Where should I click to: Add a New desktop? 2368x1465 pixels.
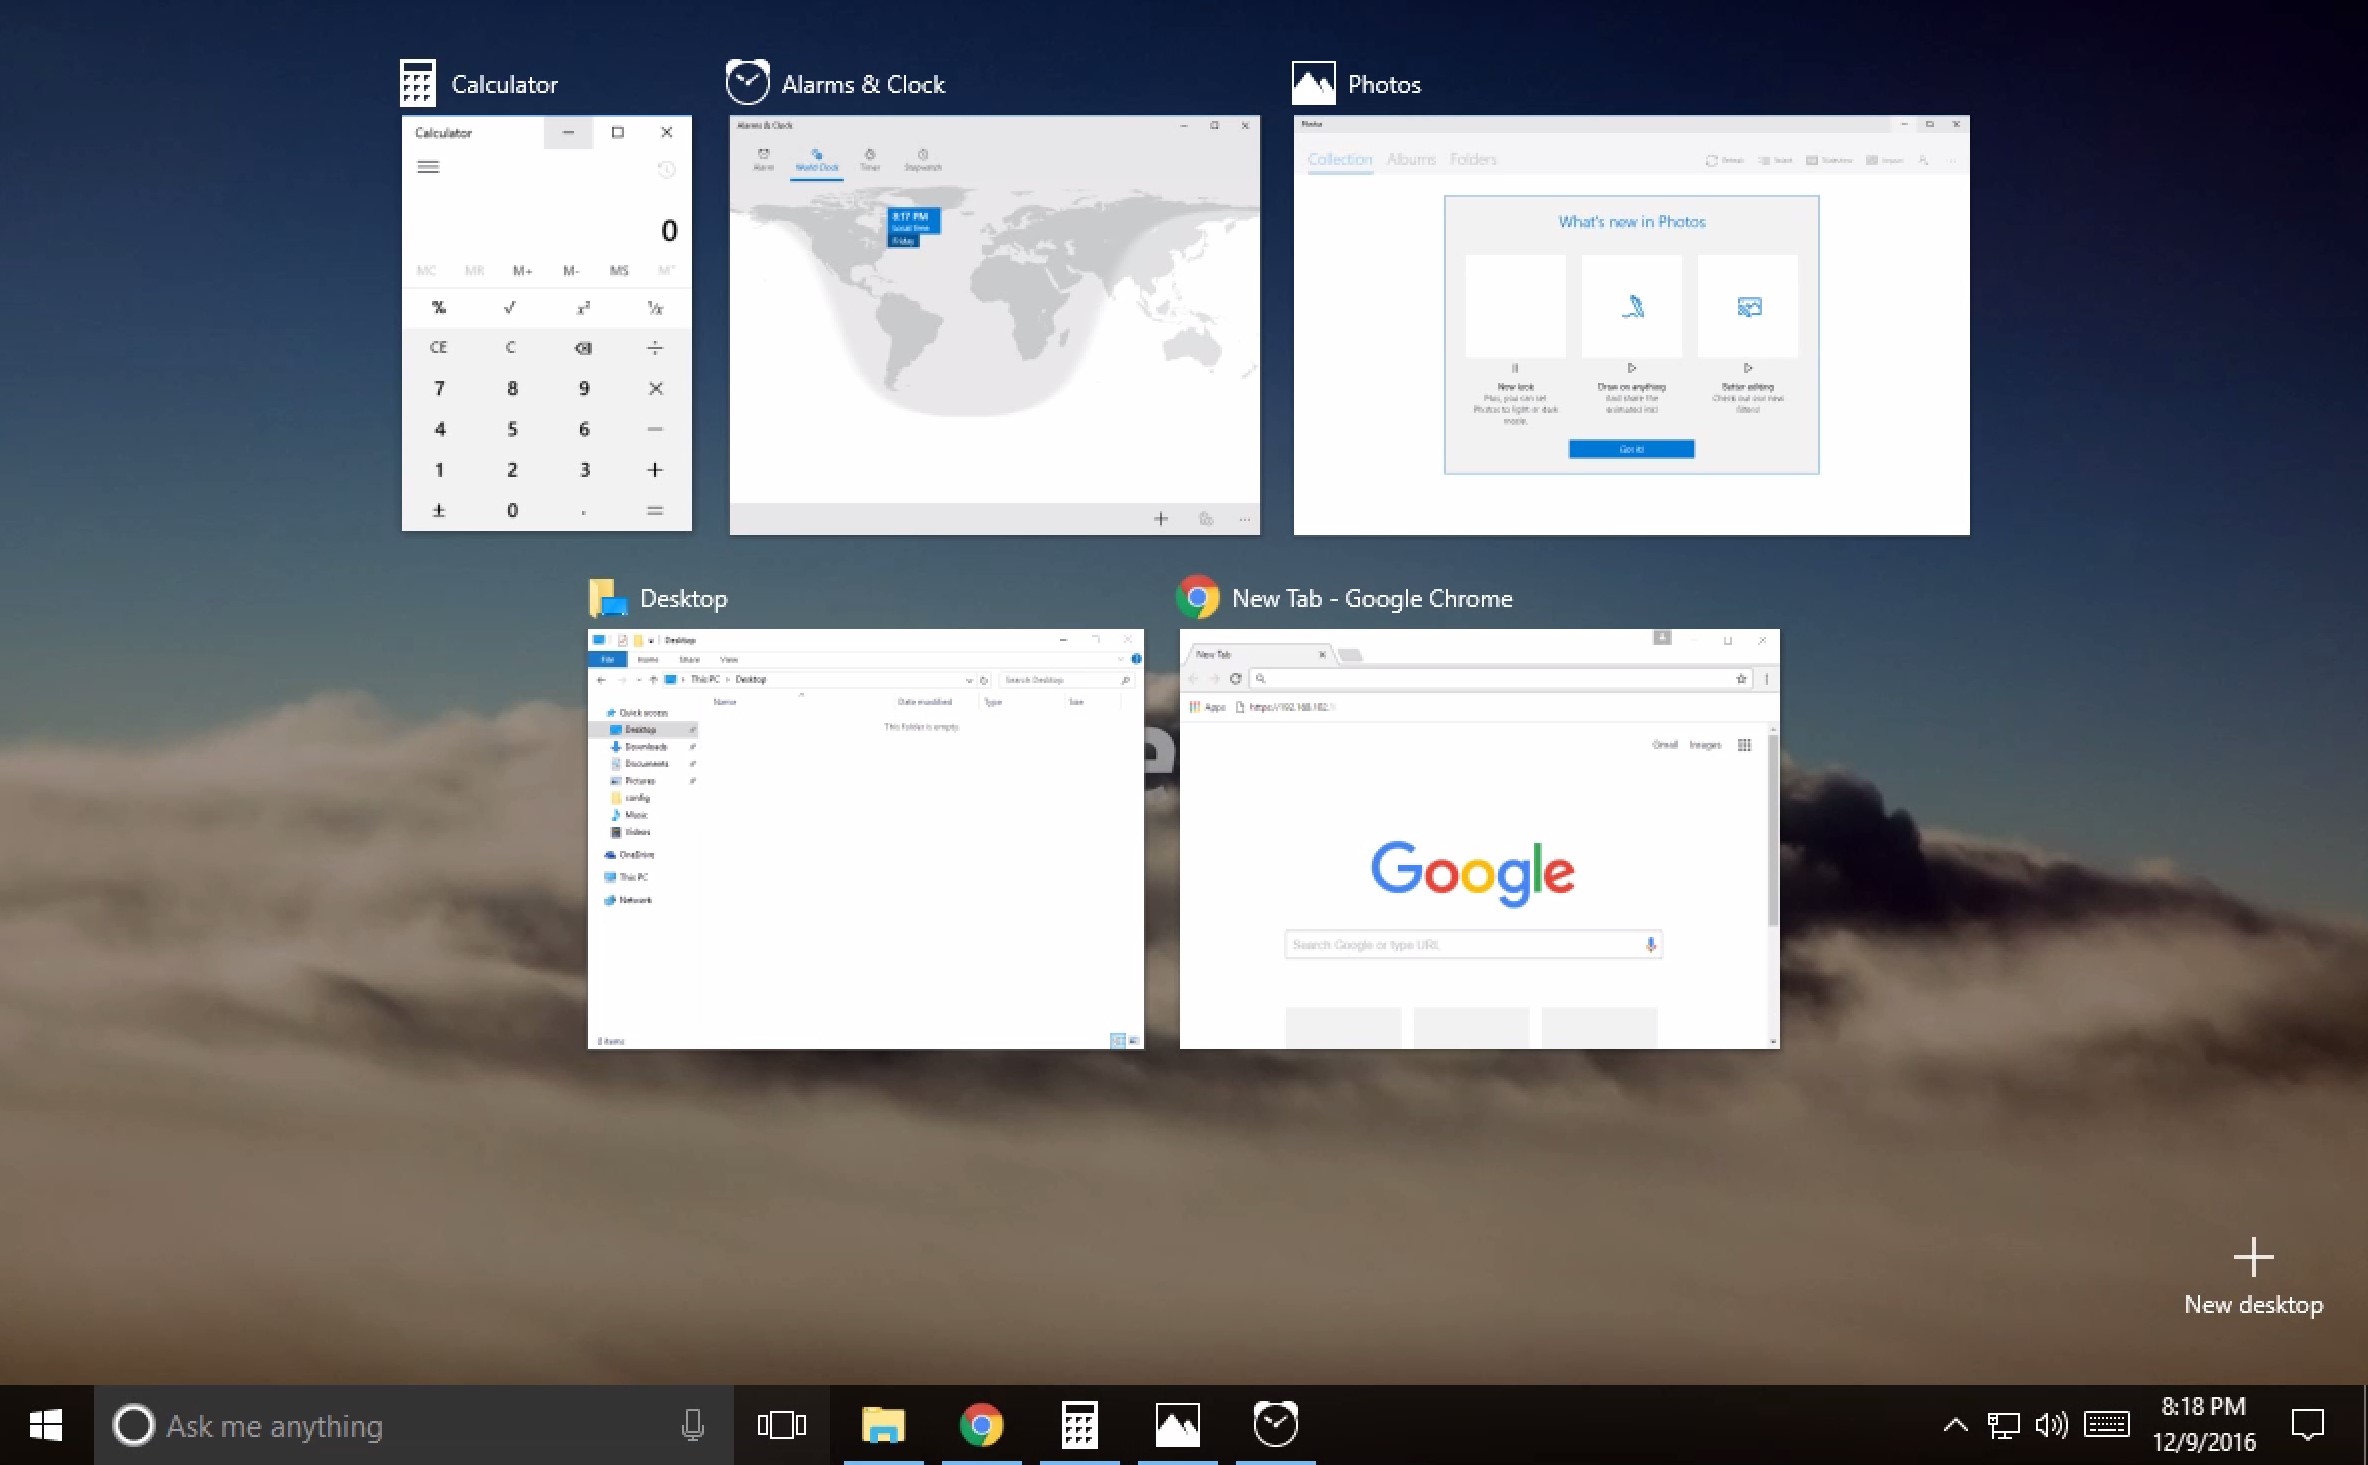click(2253, 1276)
